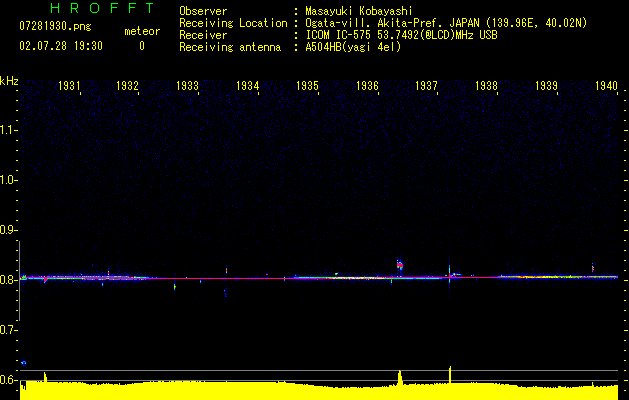Click the power peak spike after 1936
The image size is (629, 400).
pos(400,378)
